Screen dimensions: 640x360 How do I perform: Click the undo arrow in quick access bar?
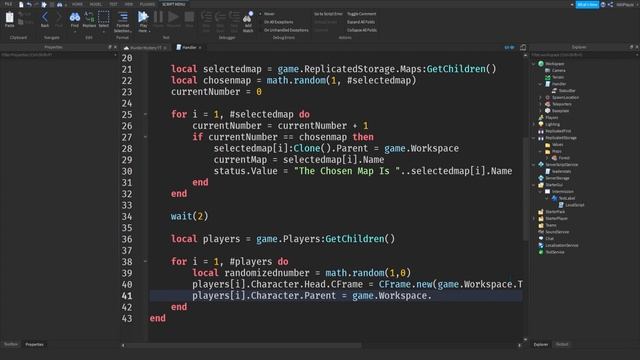pyautogui.click(x=29, y=4)
